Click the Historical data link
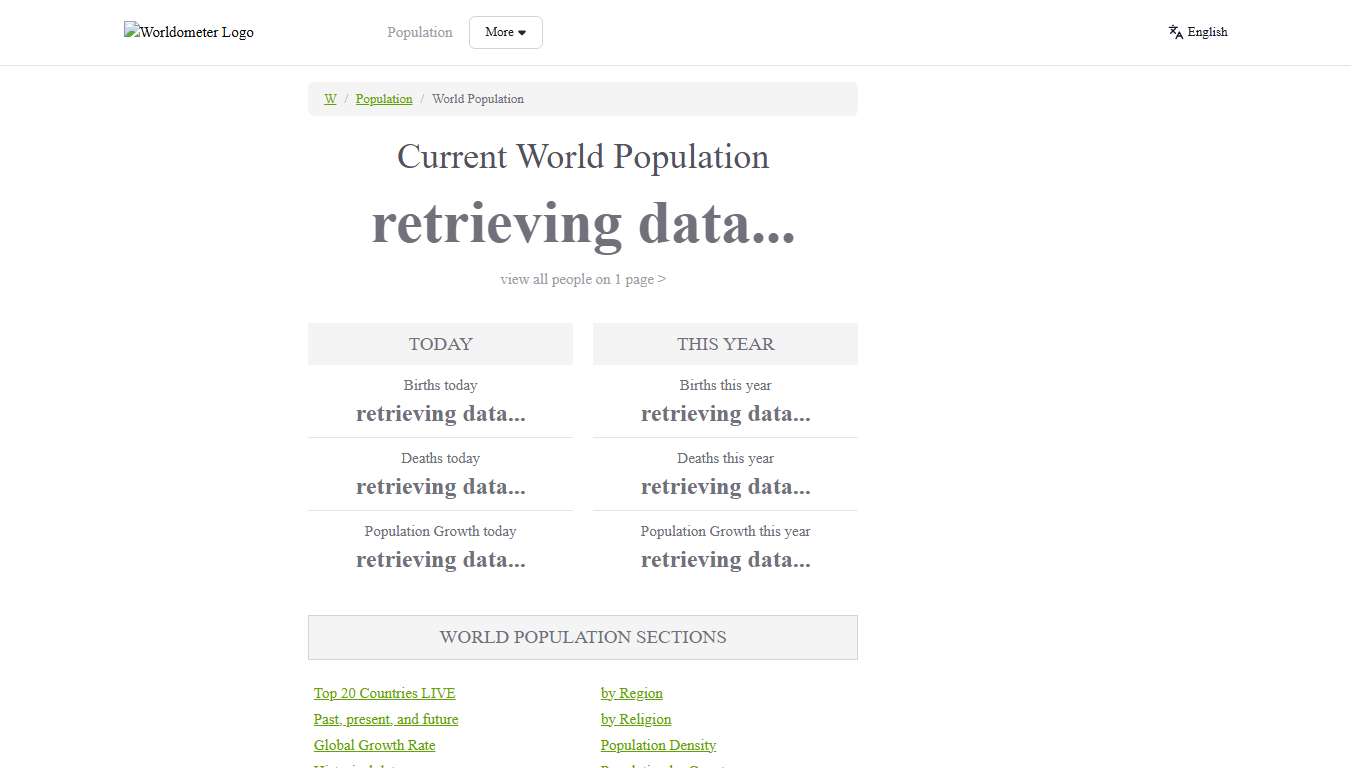Image resolution: width=1366 pixels, height=768 pixels. point(356,765)
